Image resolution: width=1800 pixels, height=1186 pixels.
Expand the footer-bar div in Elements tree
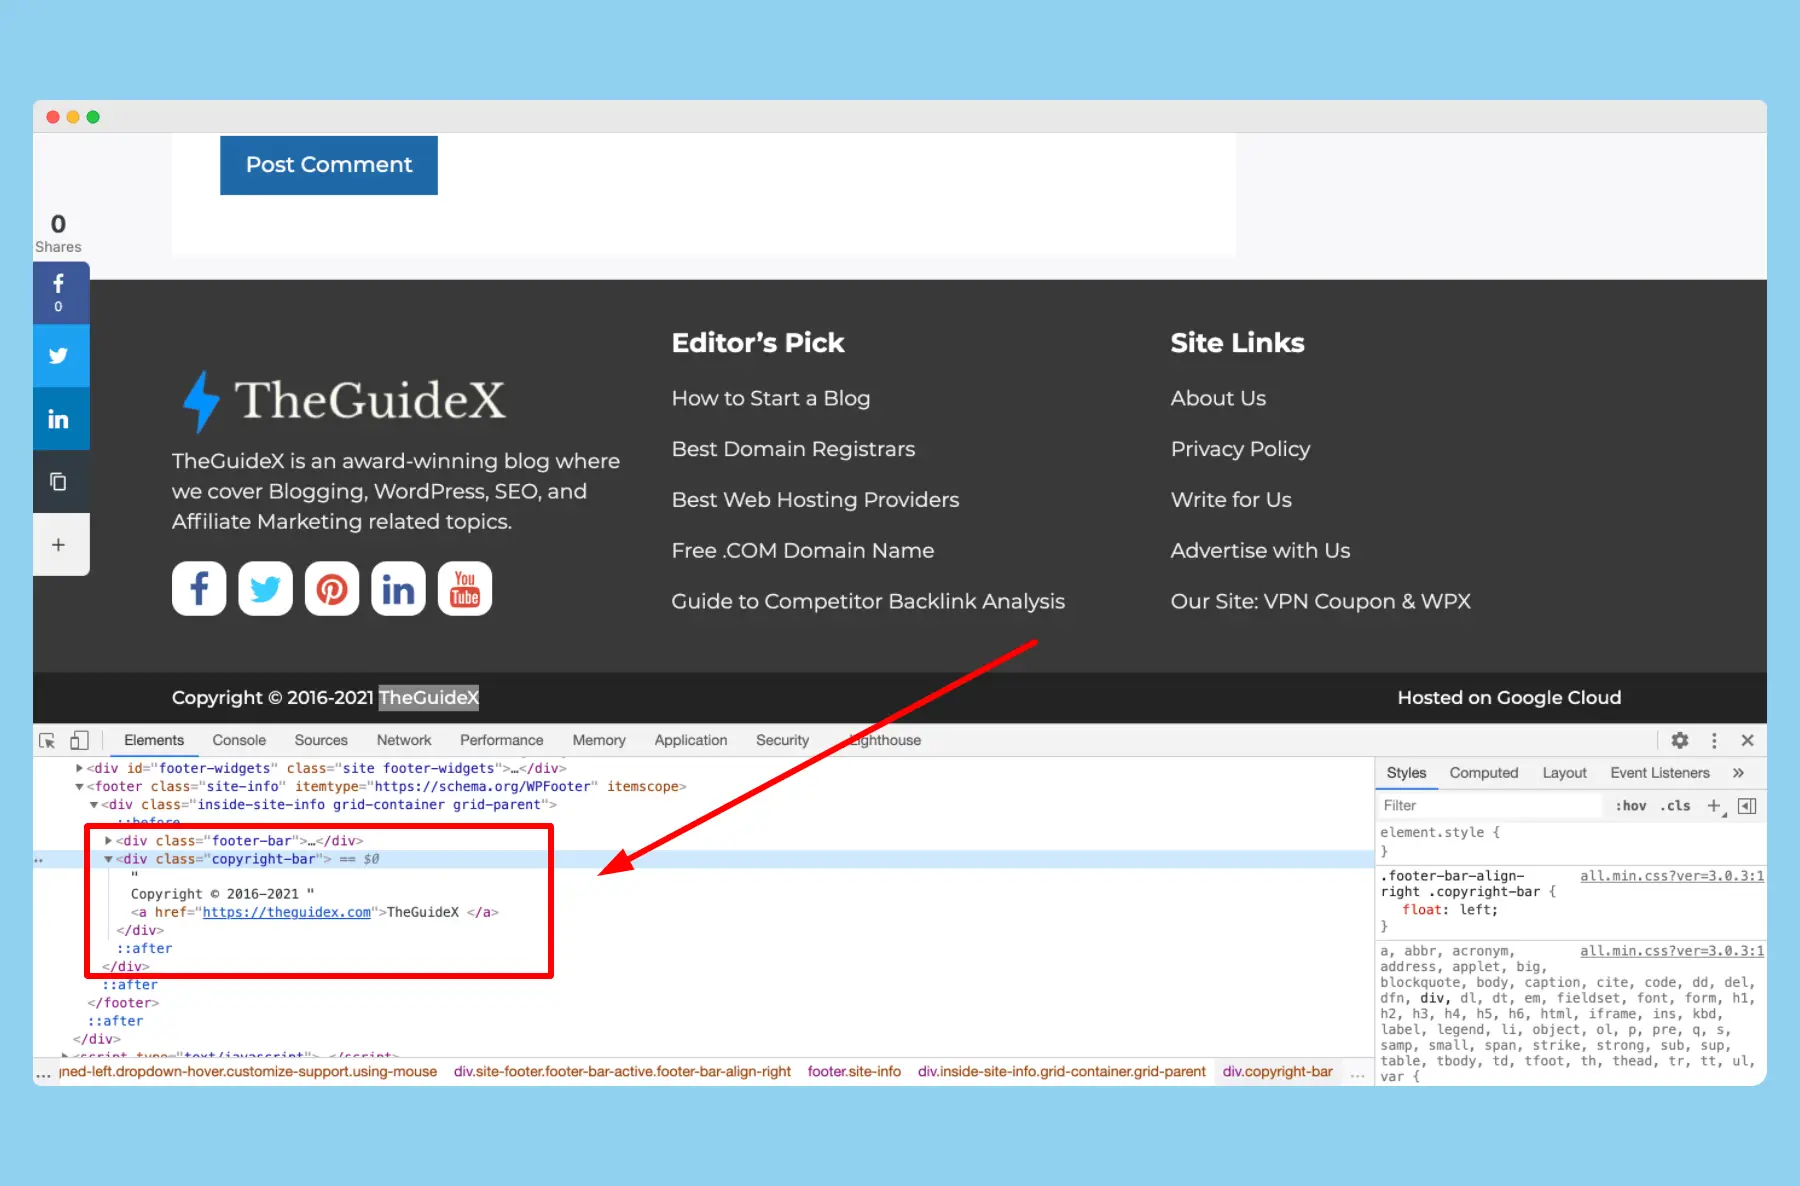(x=108, y=840)
